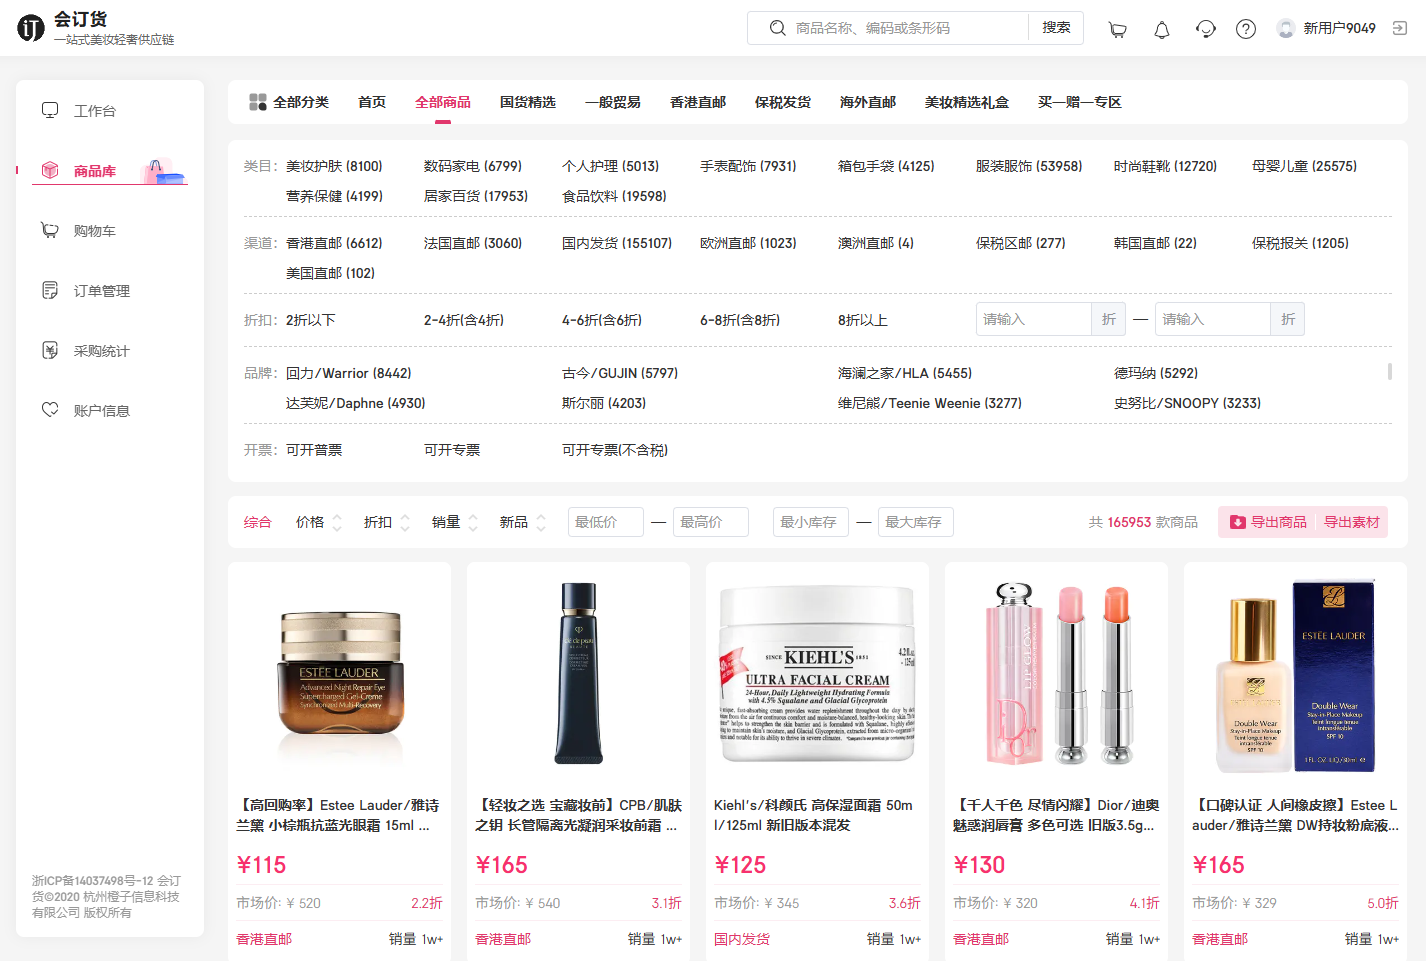The image size is (1426, 961).
Task: Open the notification bell icon
Action: pos(1162,29)
